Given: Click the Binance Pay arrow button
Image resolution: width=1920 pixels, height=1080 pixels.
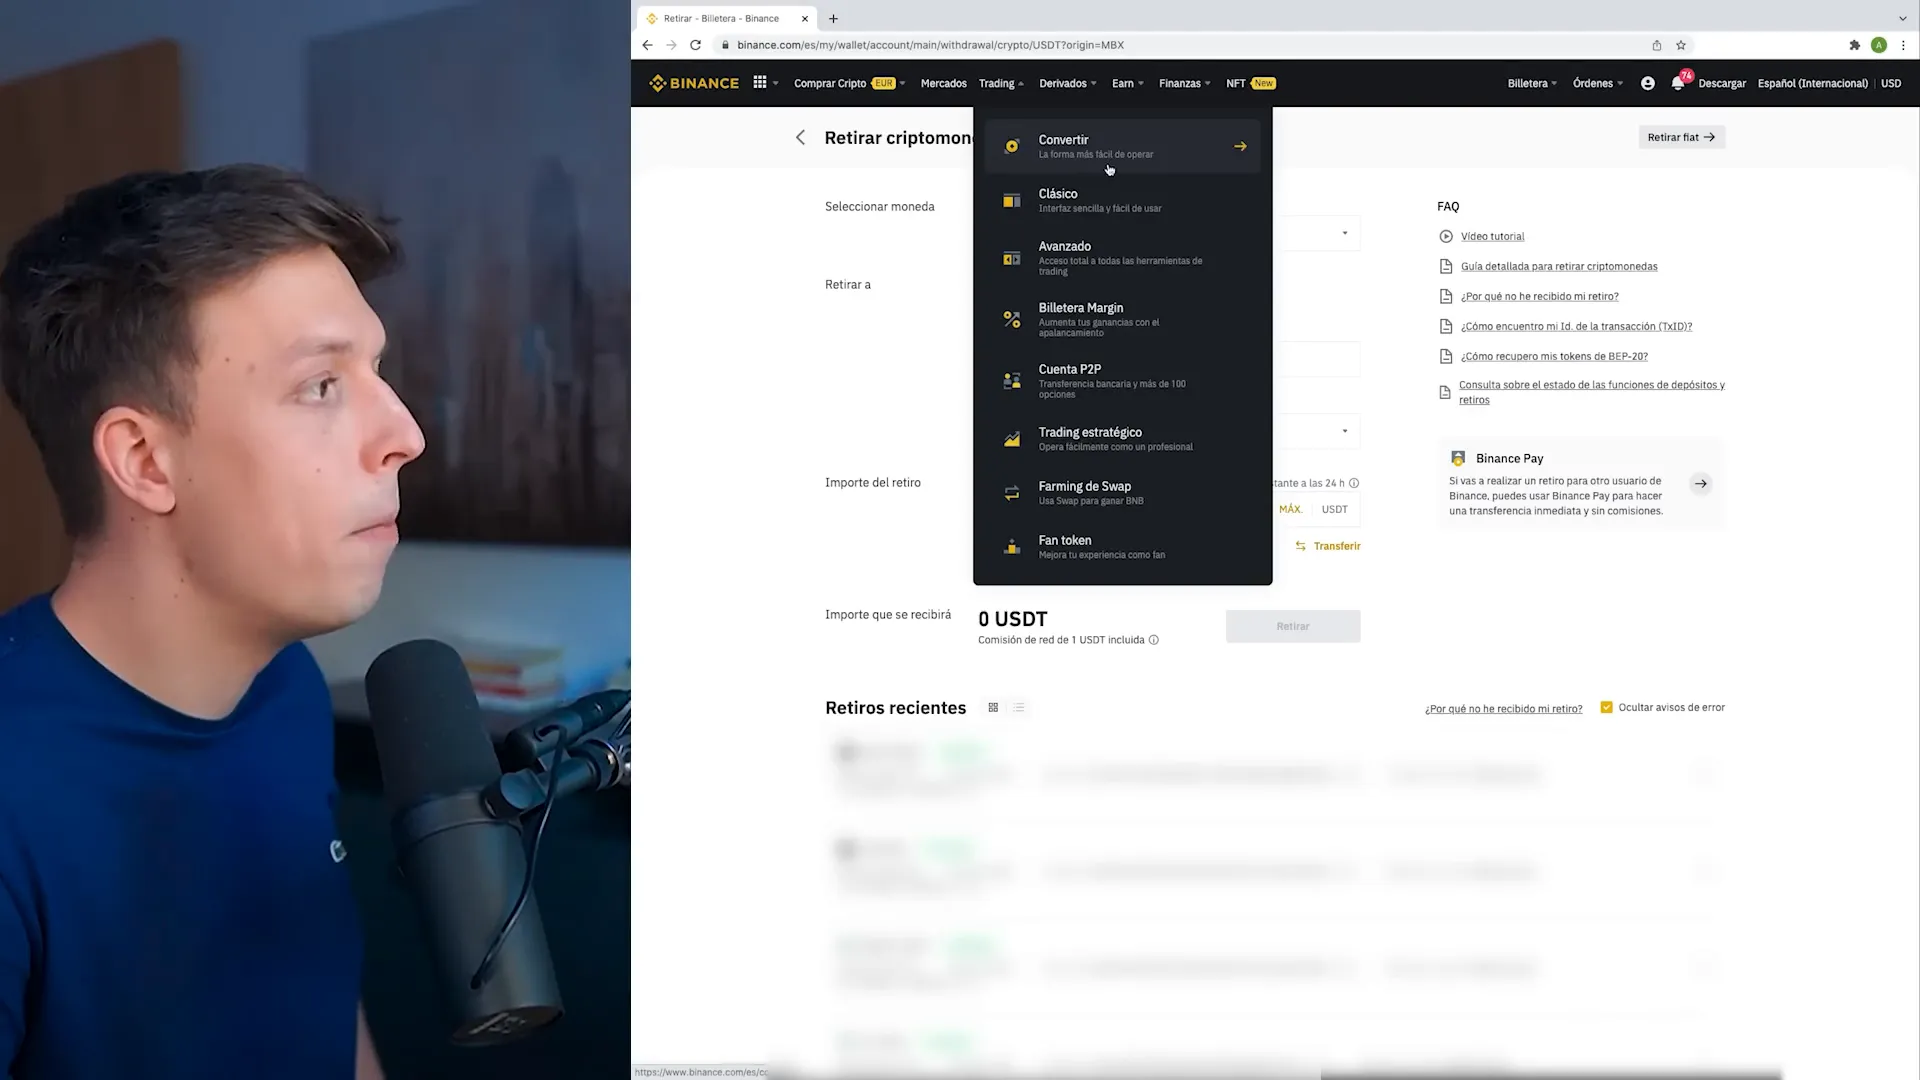Looking at the screenshot, I should pos(1701,483).
